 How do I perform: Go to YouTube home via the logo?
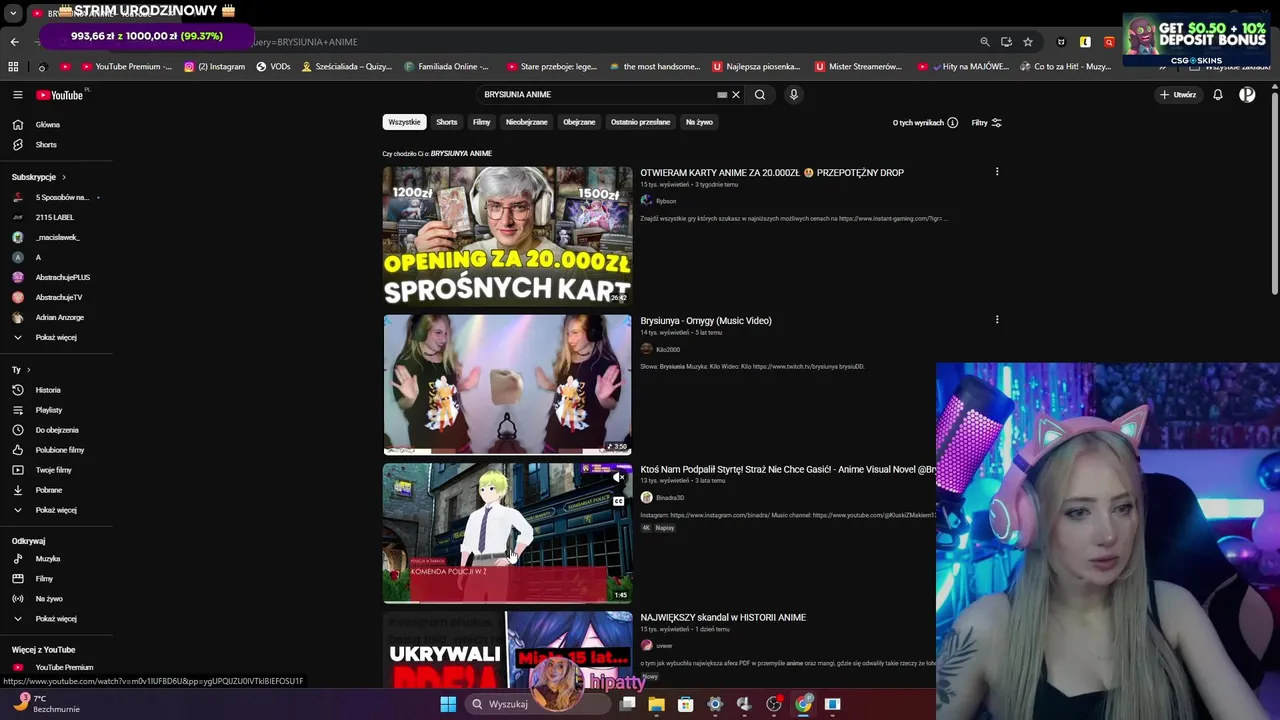(60, 95)
